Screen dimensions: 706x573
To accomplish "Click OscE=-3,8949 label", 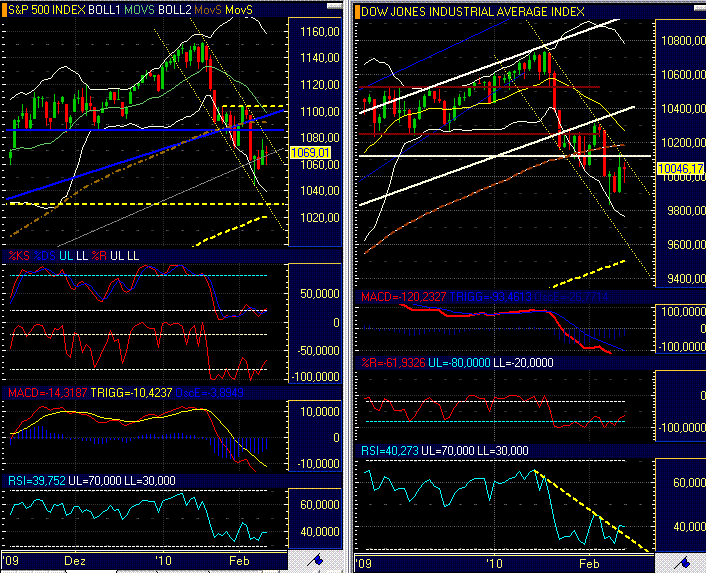I will pyautogui.click(x=209, y=393).
